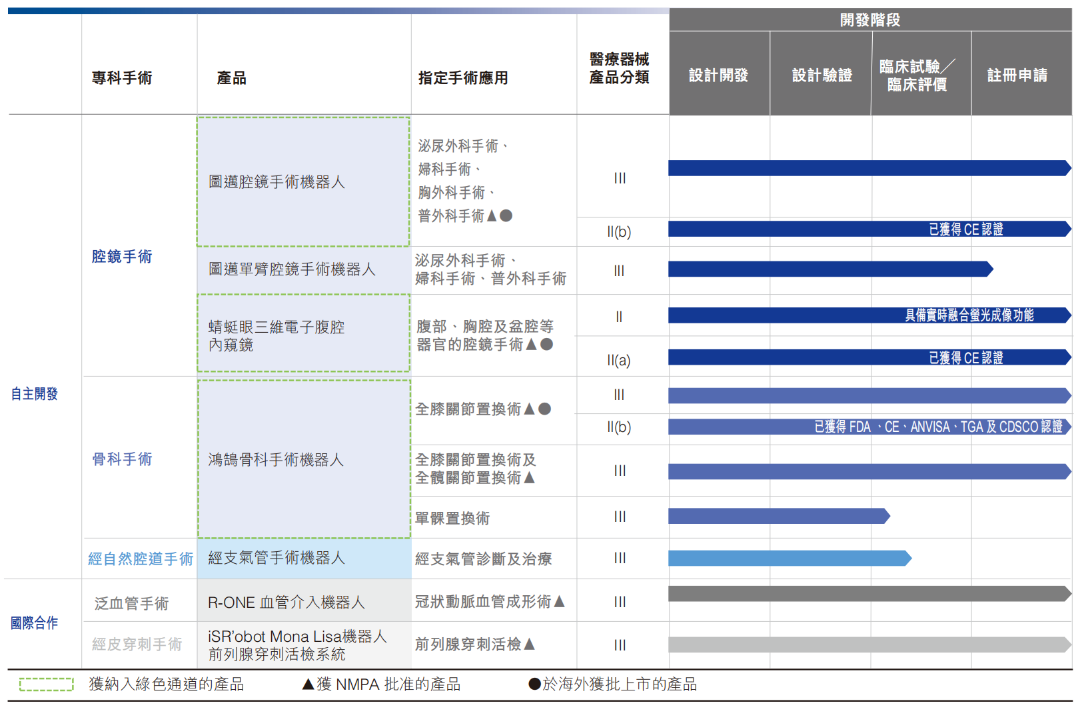Click the 經自然腔道手術 category label
Image resolution: width=1080 pixels, height=706 pixels.
tap(140, 559)
